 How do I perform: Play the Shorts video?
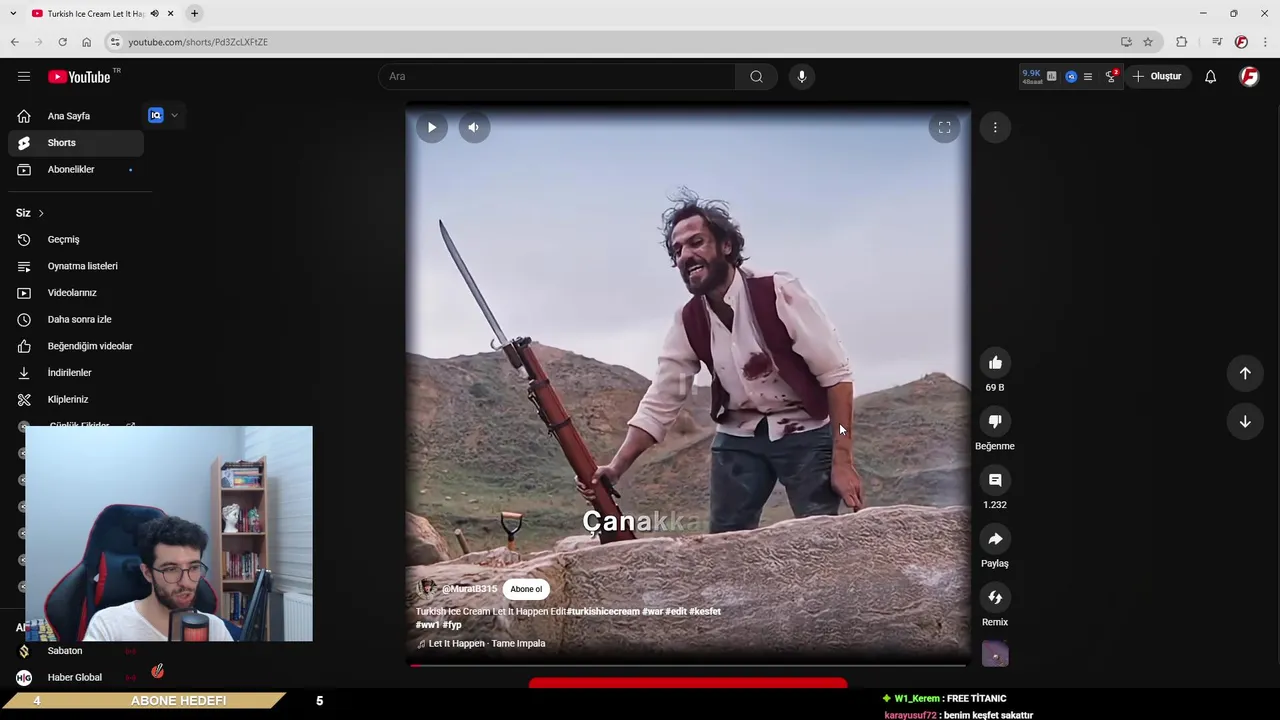coord(432,127)
